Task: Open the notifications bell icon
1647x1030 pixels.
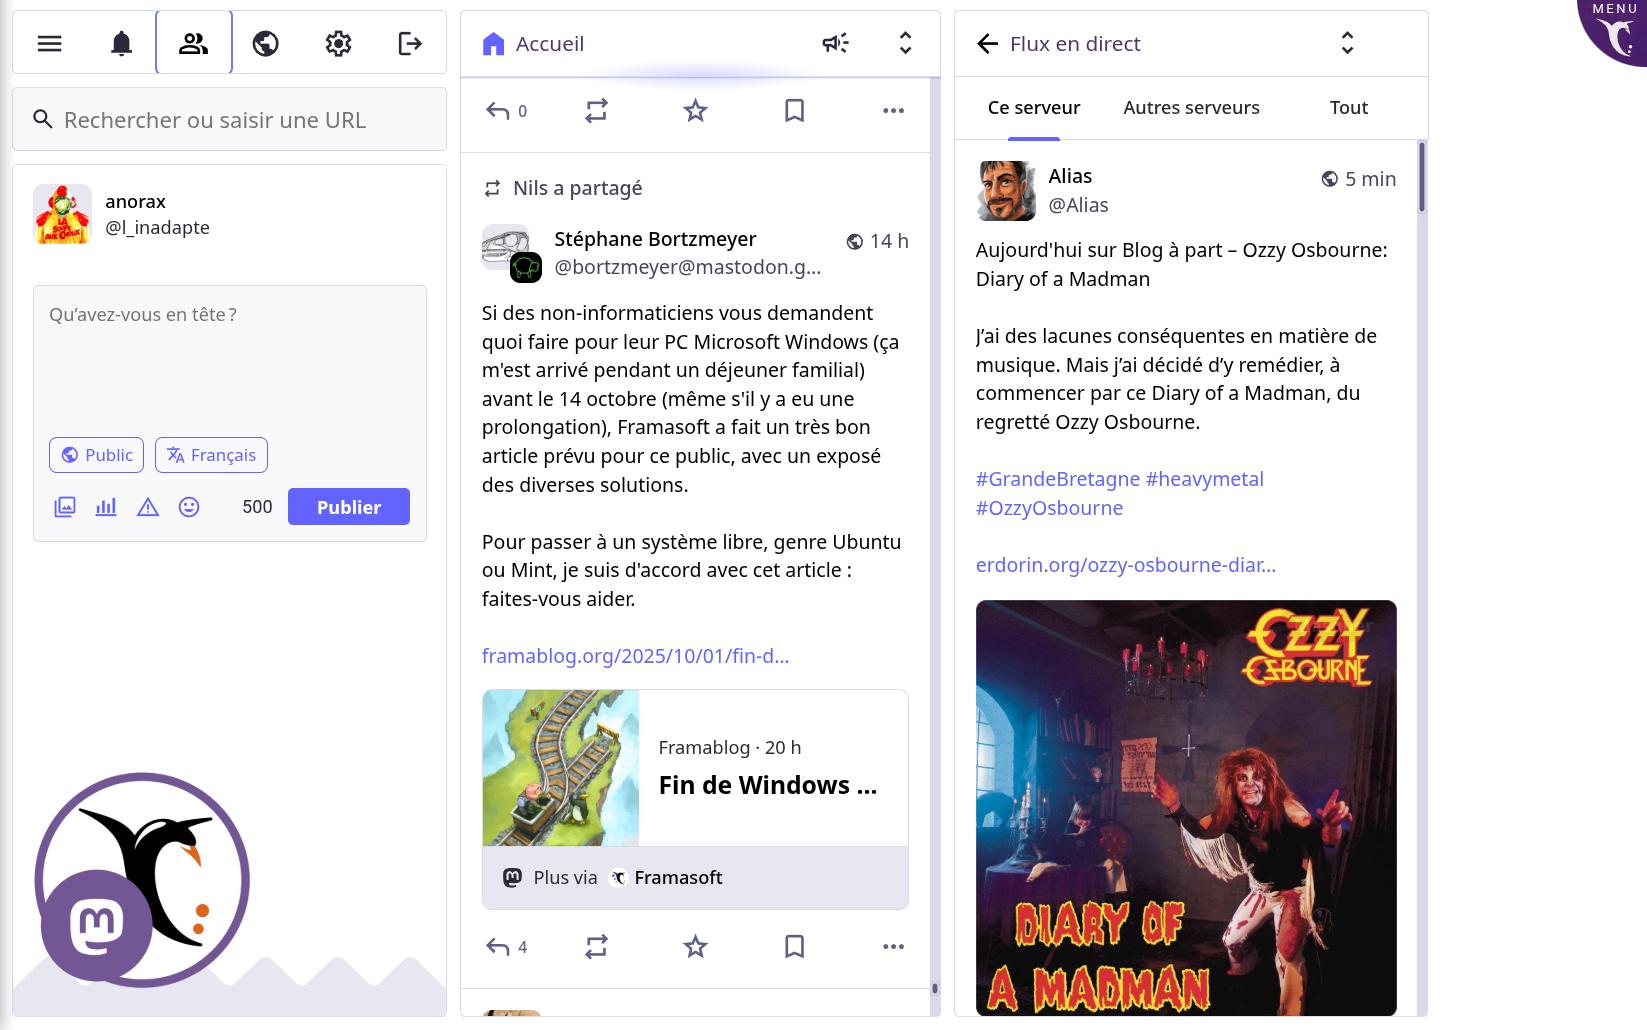Action: (121, 43)
